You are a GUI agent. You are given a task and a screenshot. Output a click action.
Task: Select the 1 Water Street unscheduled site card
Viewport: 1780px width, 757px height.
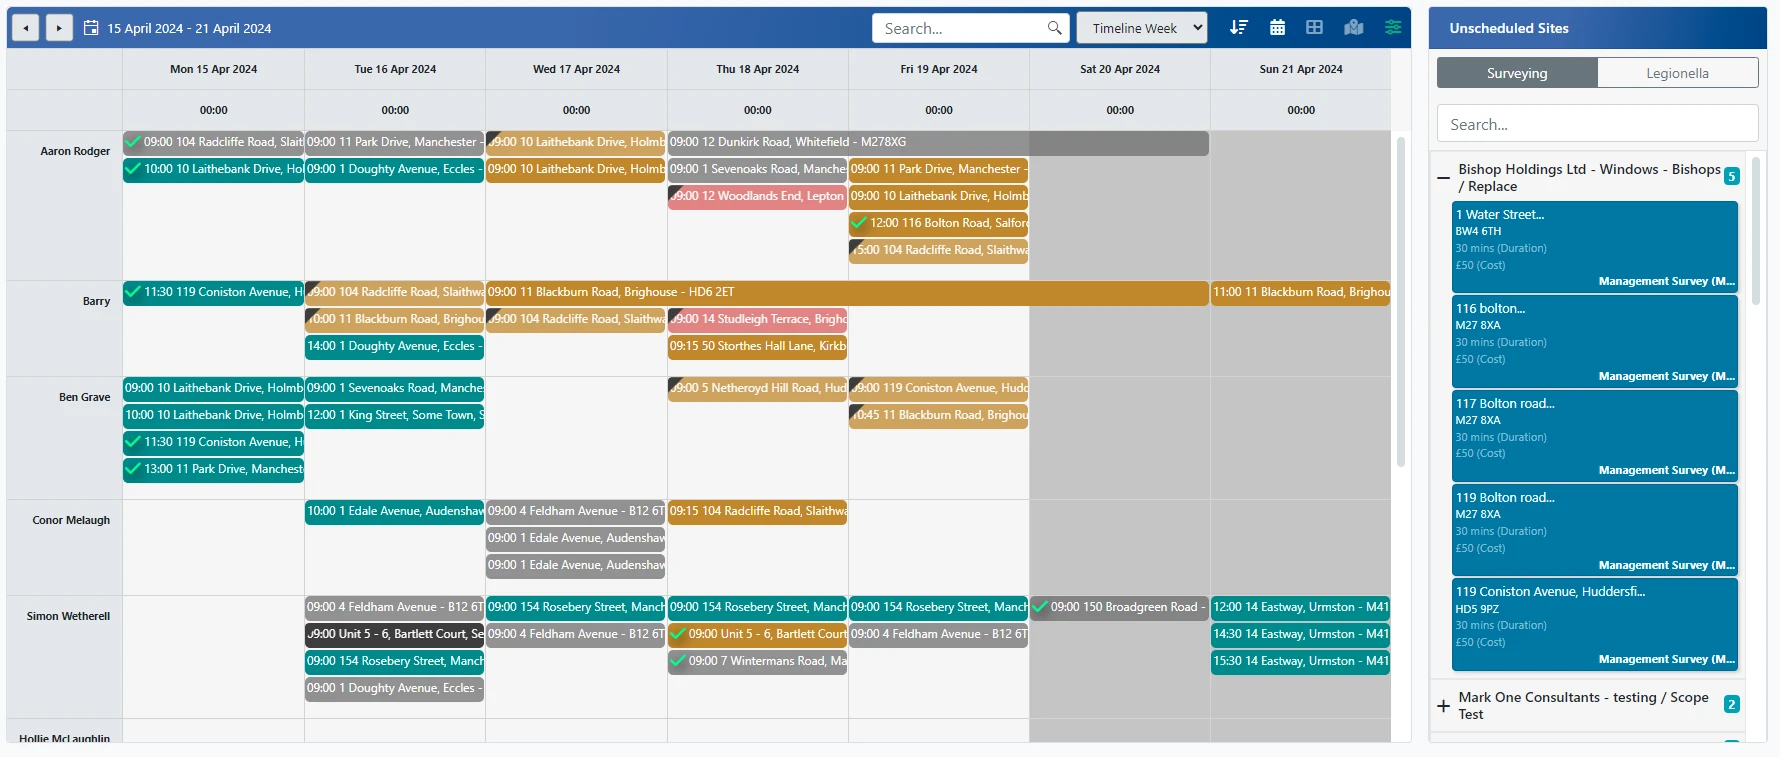coord(1594,247)
